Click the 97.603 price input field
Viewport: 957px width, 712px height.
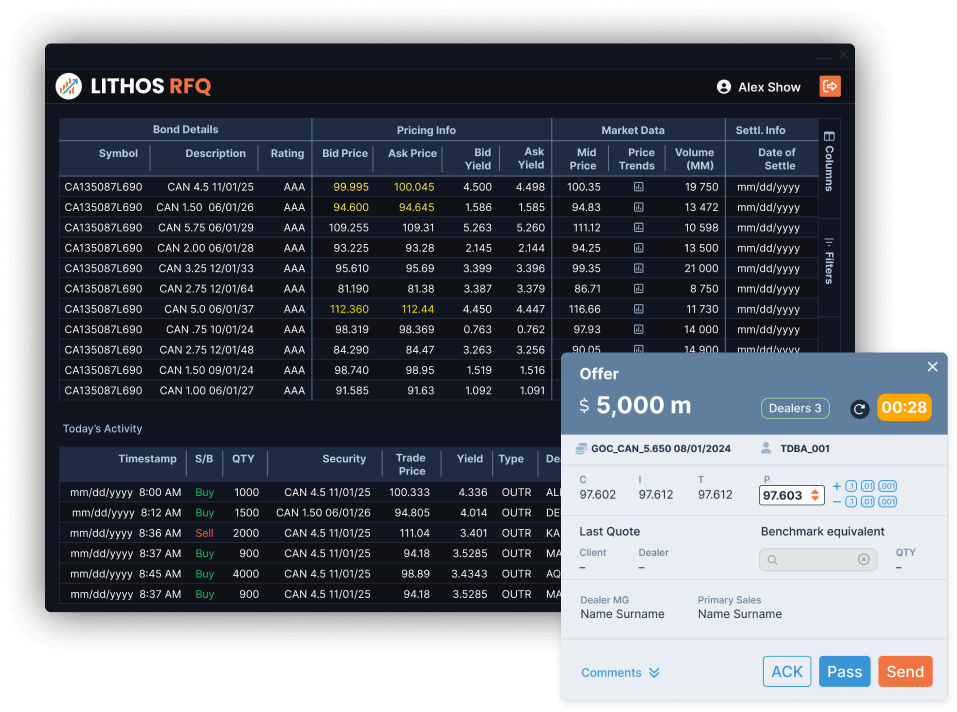click(791, 495)
